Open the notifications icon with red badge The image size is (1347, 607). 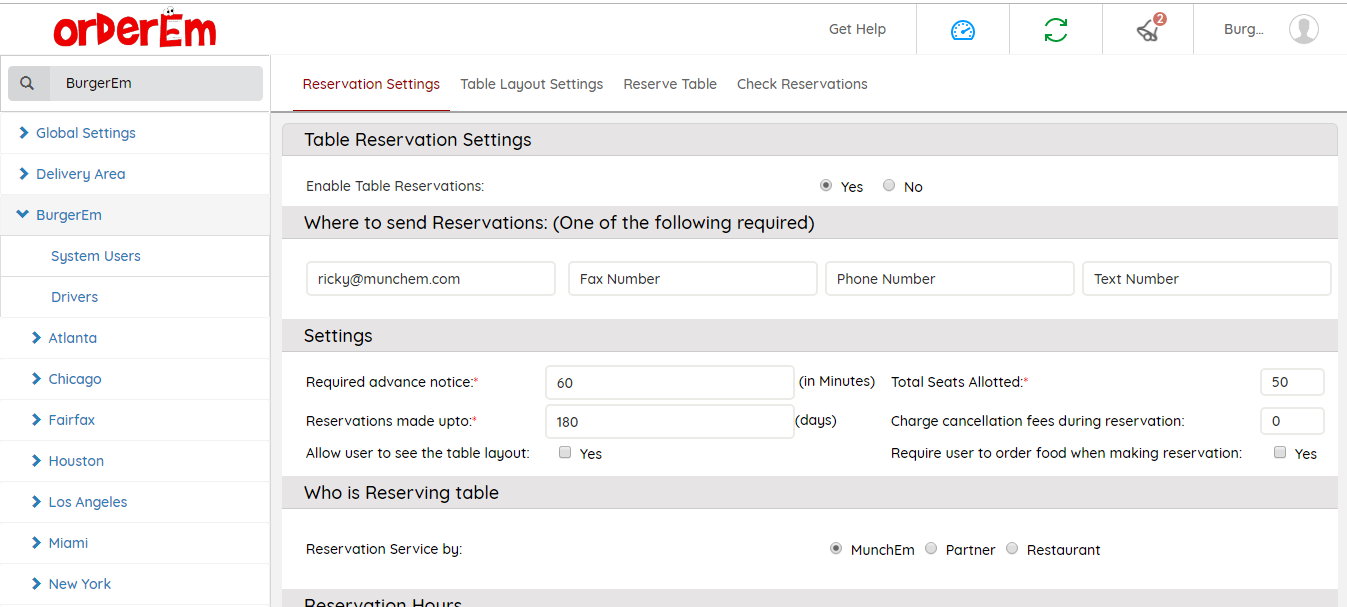[x=1148, y=30]
